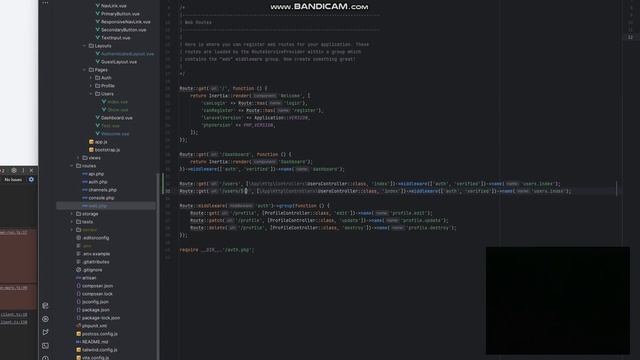Expand the Auth folder
The image size is (640, 360).
(x=91, y=78)
